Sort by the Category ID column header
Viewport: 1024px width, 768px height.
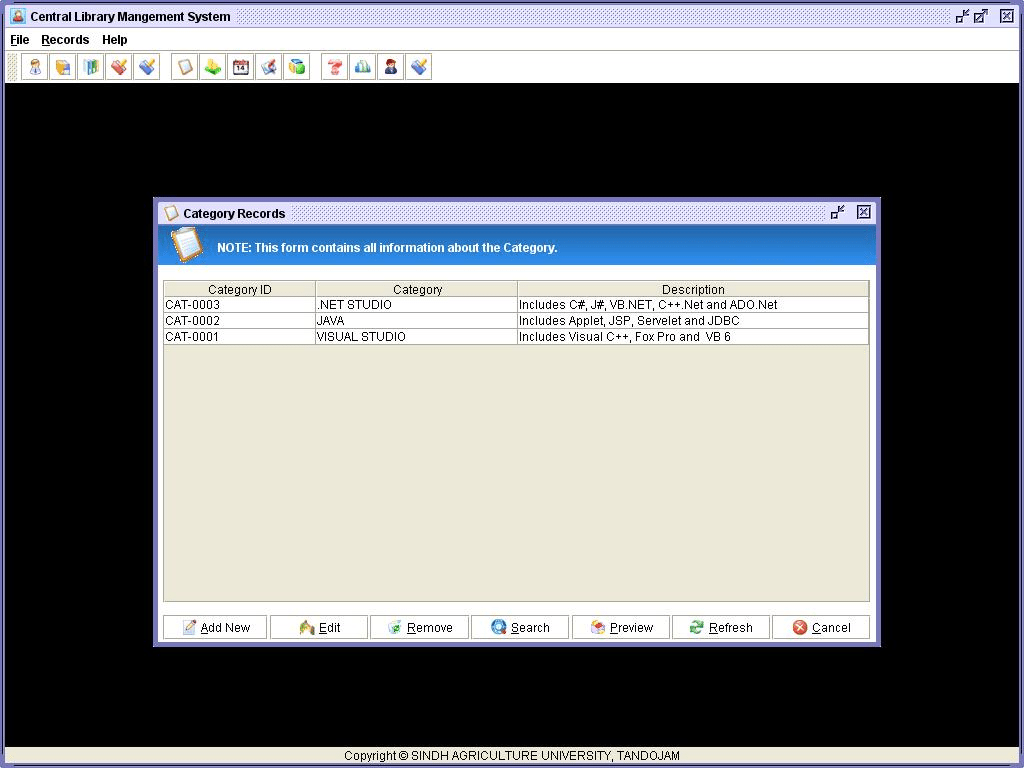(239, 289)
